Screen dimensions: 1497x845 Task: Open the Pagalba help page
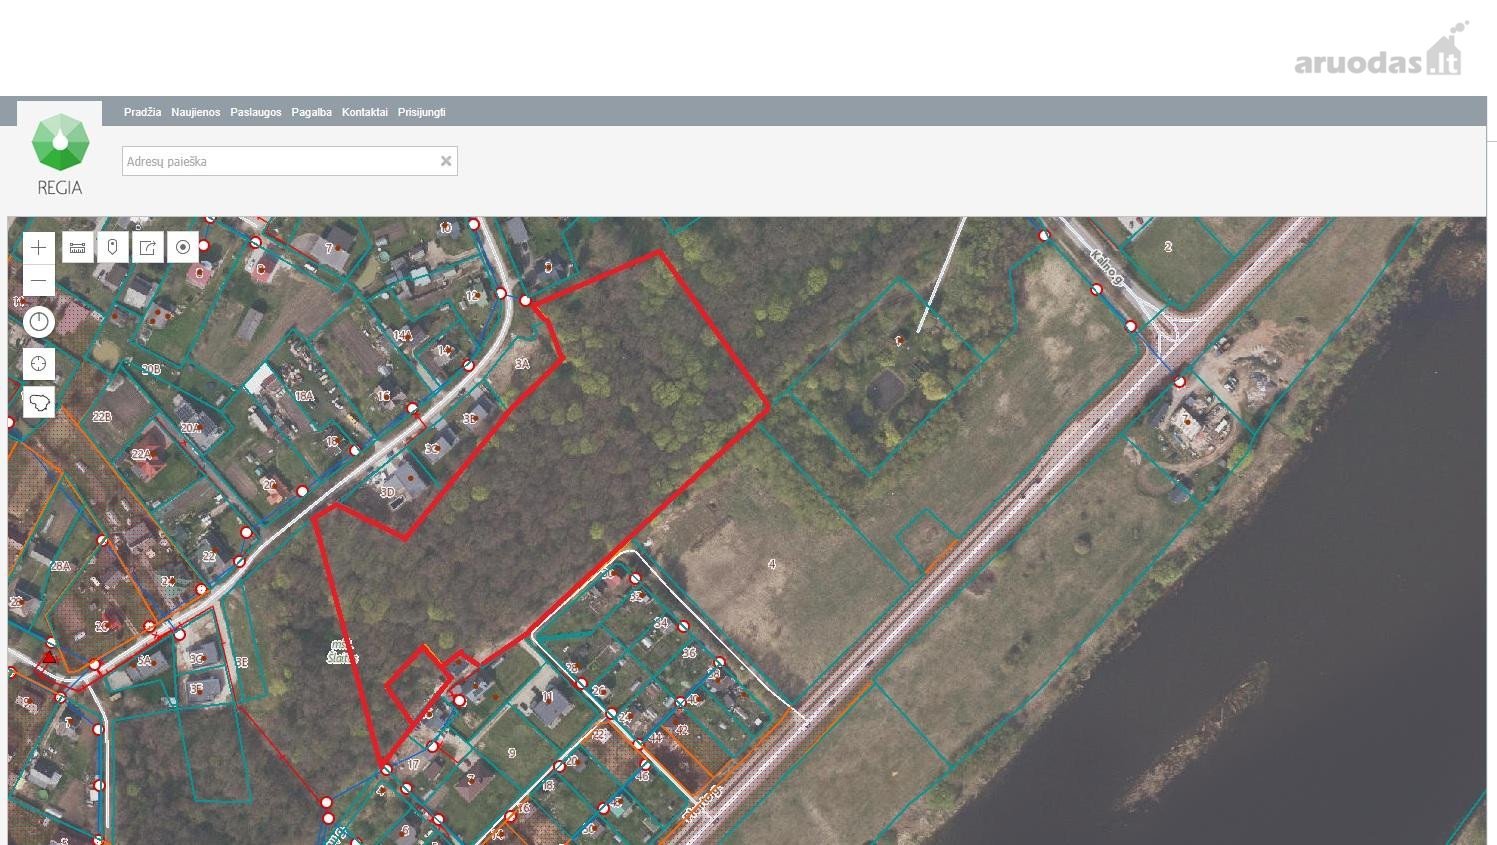(x=311, y=112)
